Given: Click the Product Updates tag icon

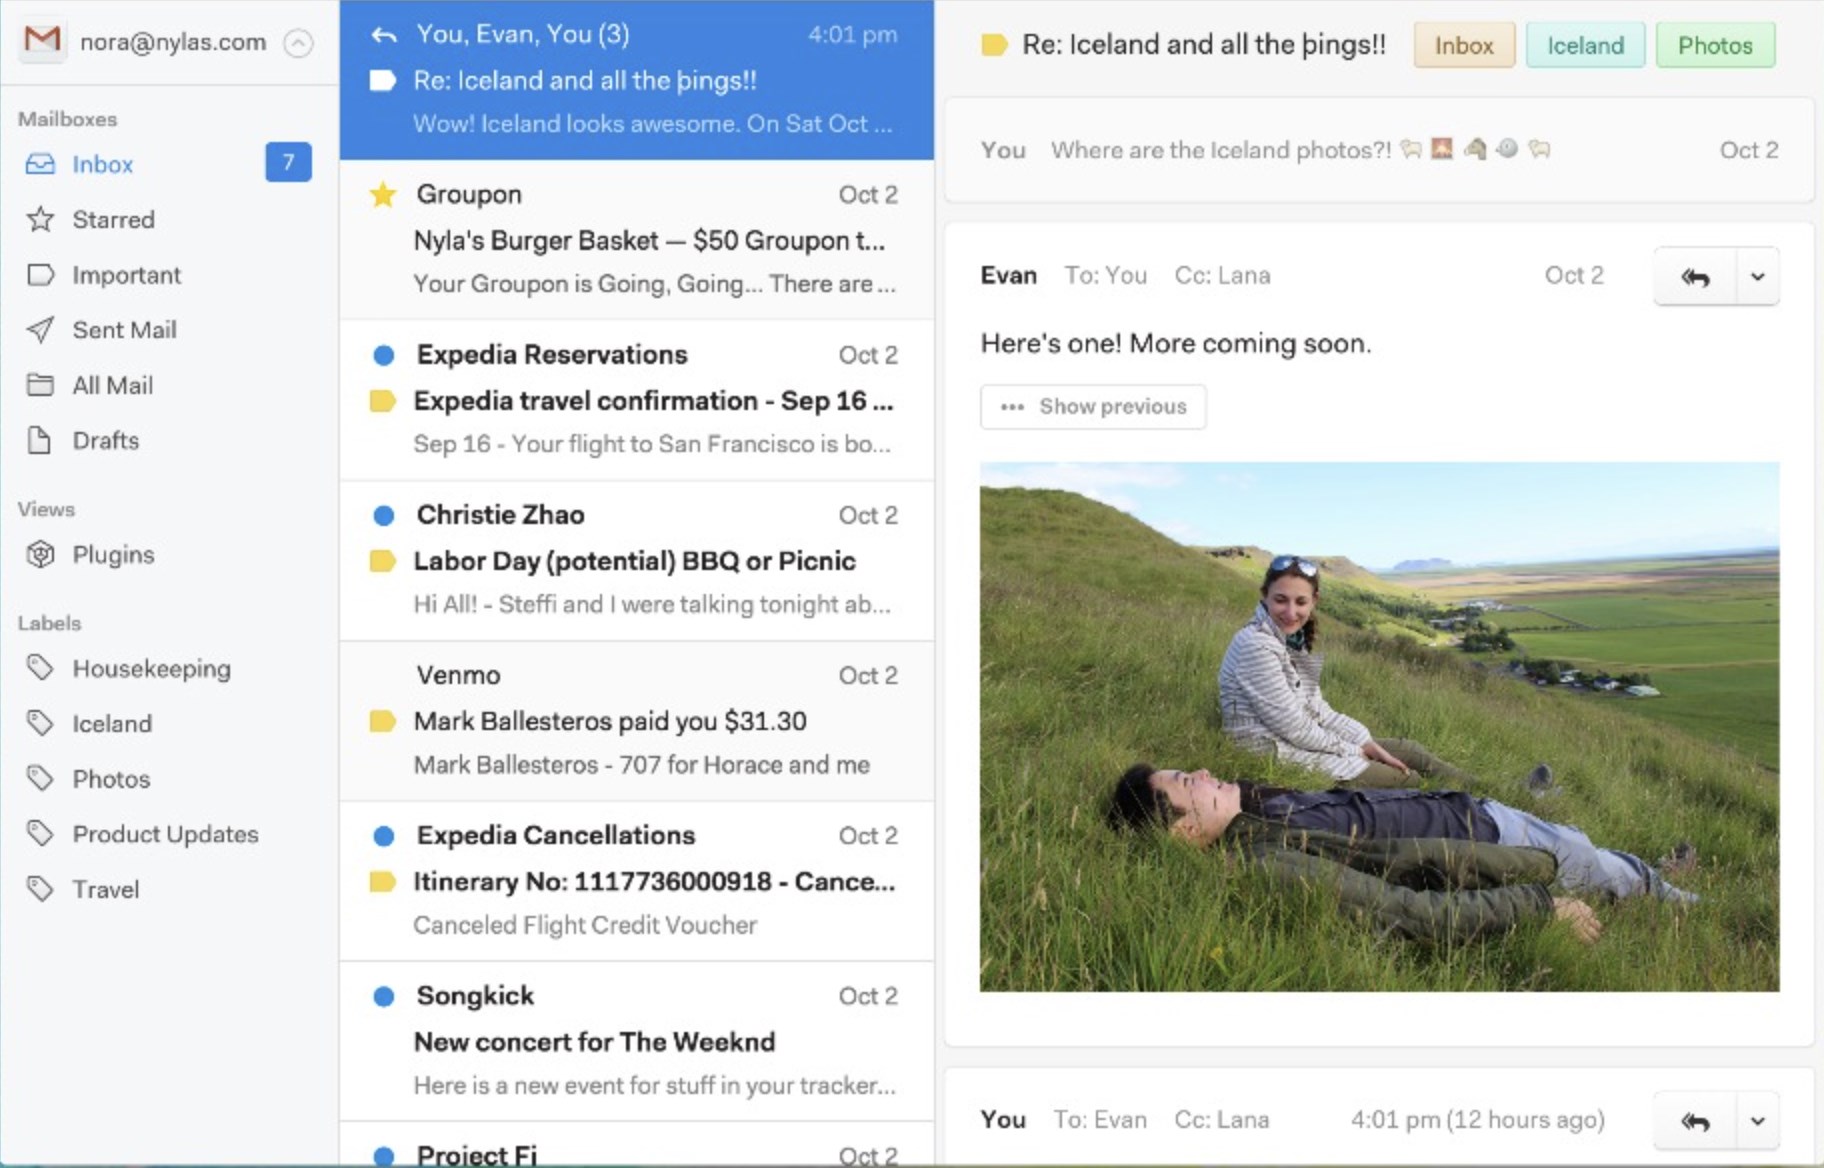Looking at the screenshot, I should (40, 832).
